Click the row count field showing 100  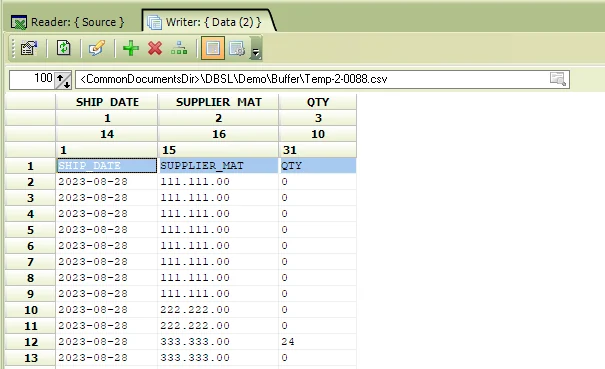(32, 79)
